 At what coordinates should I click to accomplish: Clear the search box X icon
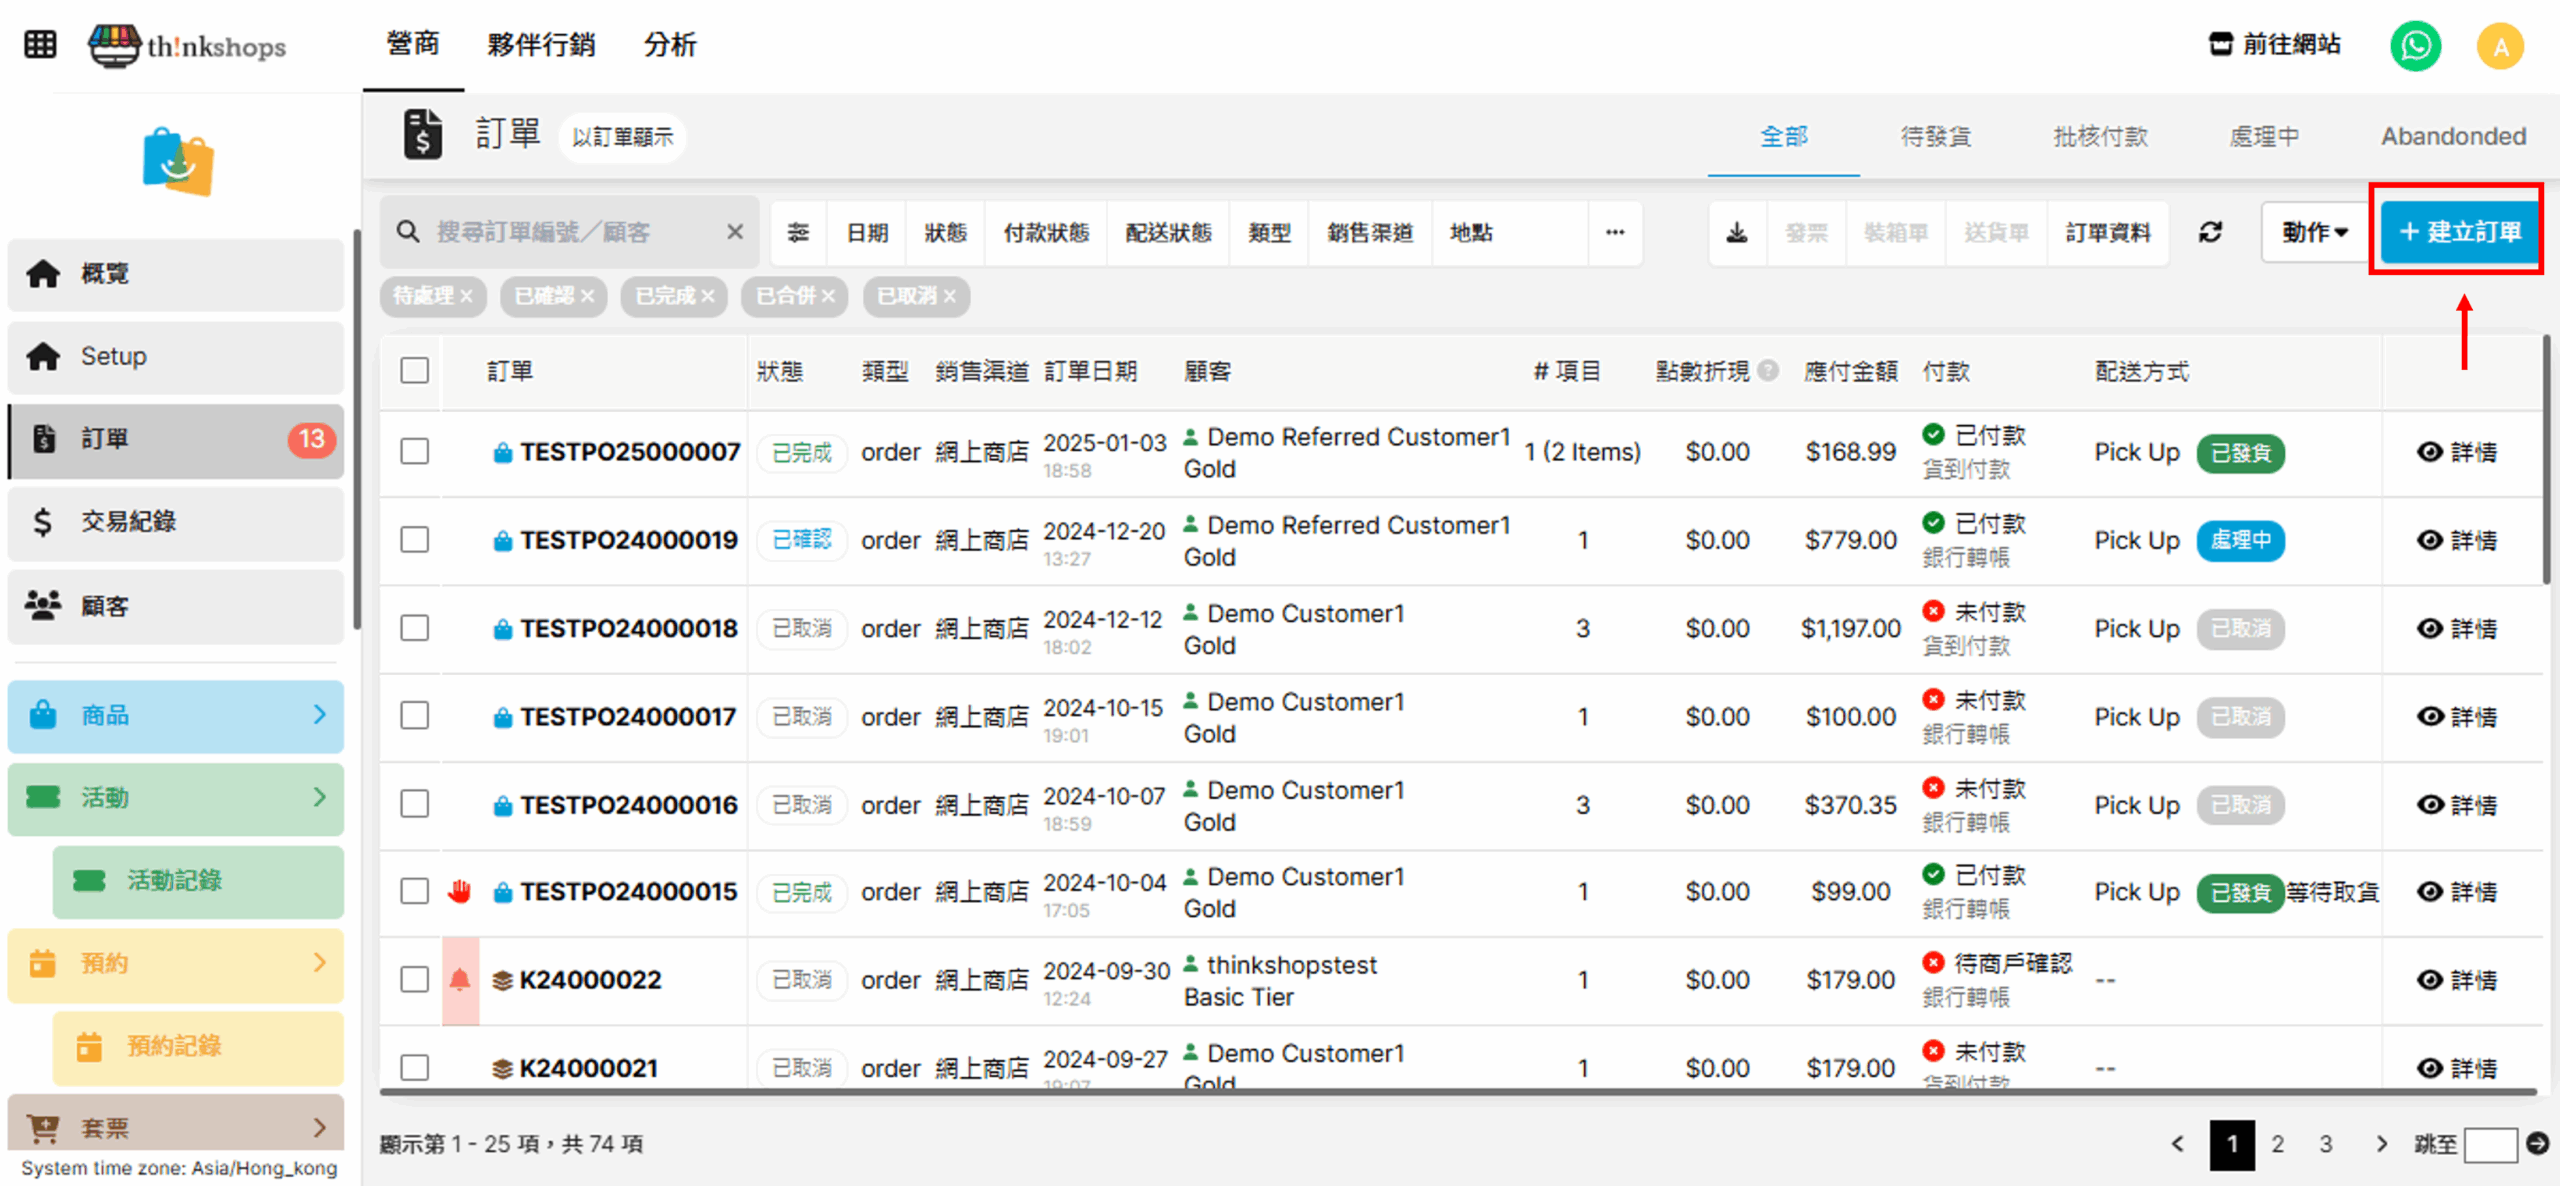pos(735,233)
